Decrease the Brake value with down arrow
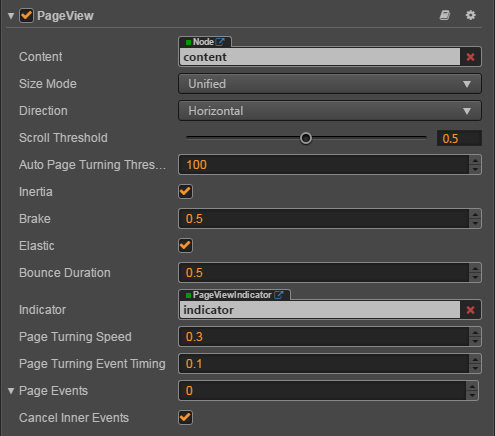 (475, 223)
